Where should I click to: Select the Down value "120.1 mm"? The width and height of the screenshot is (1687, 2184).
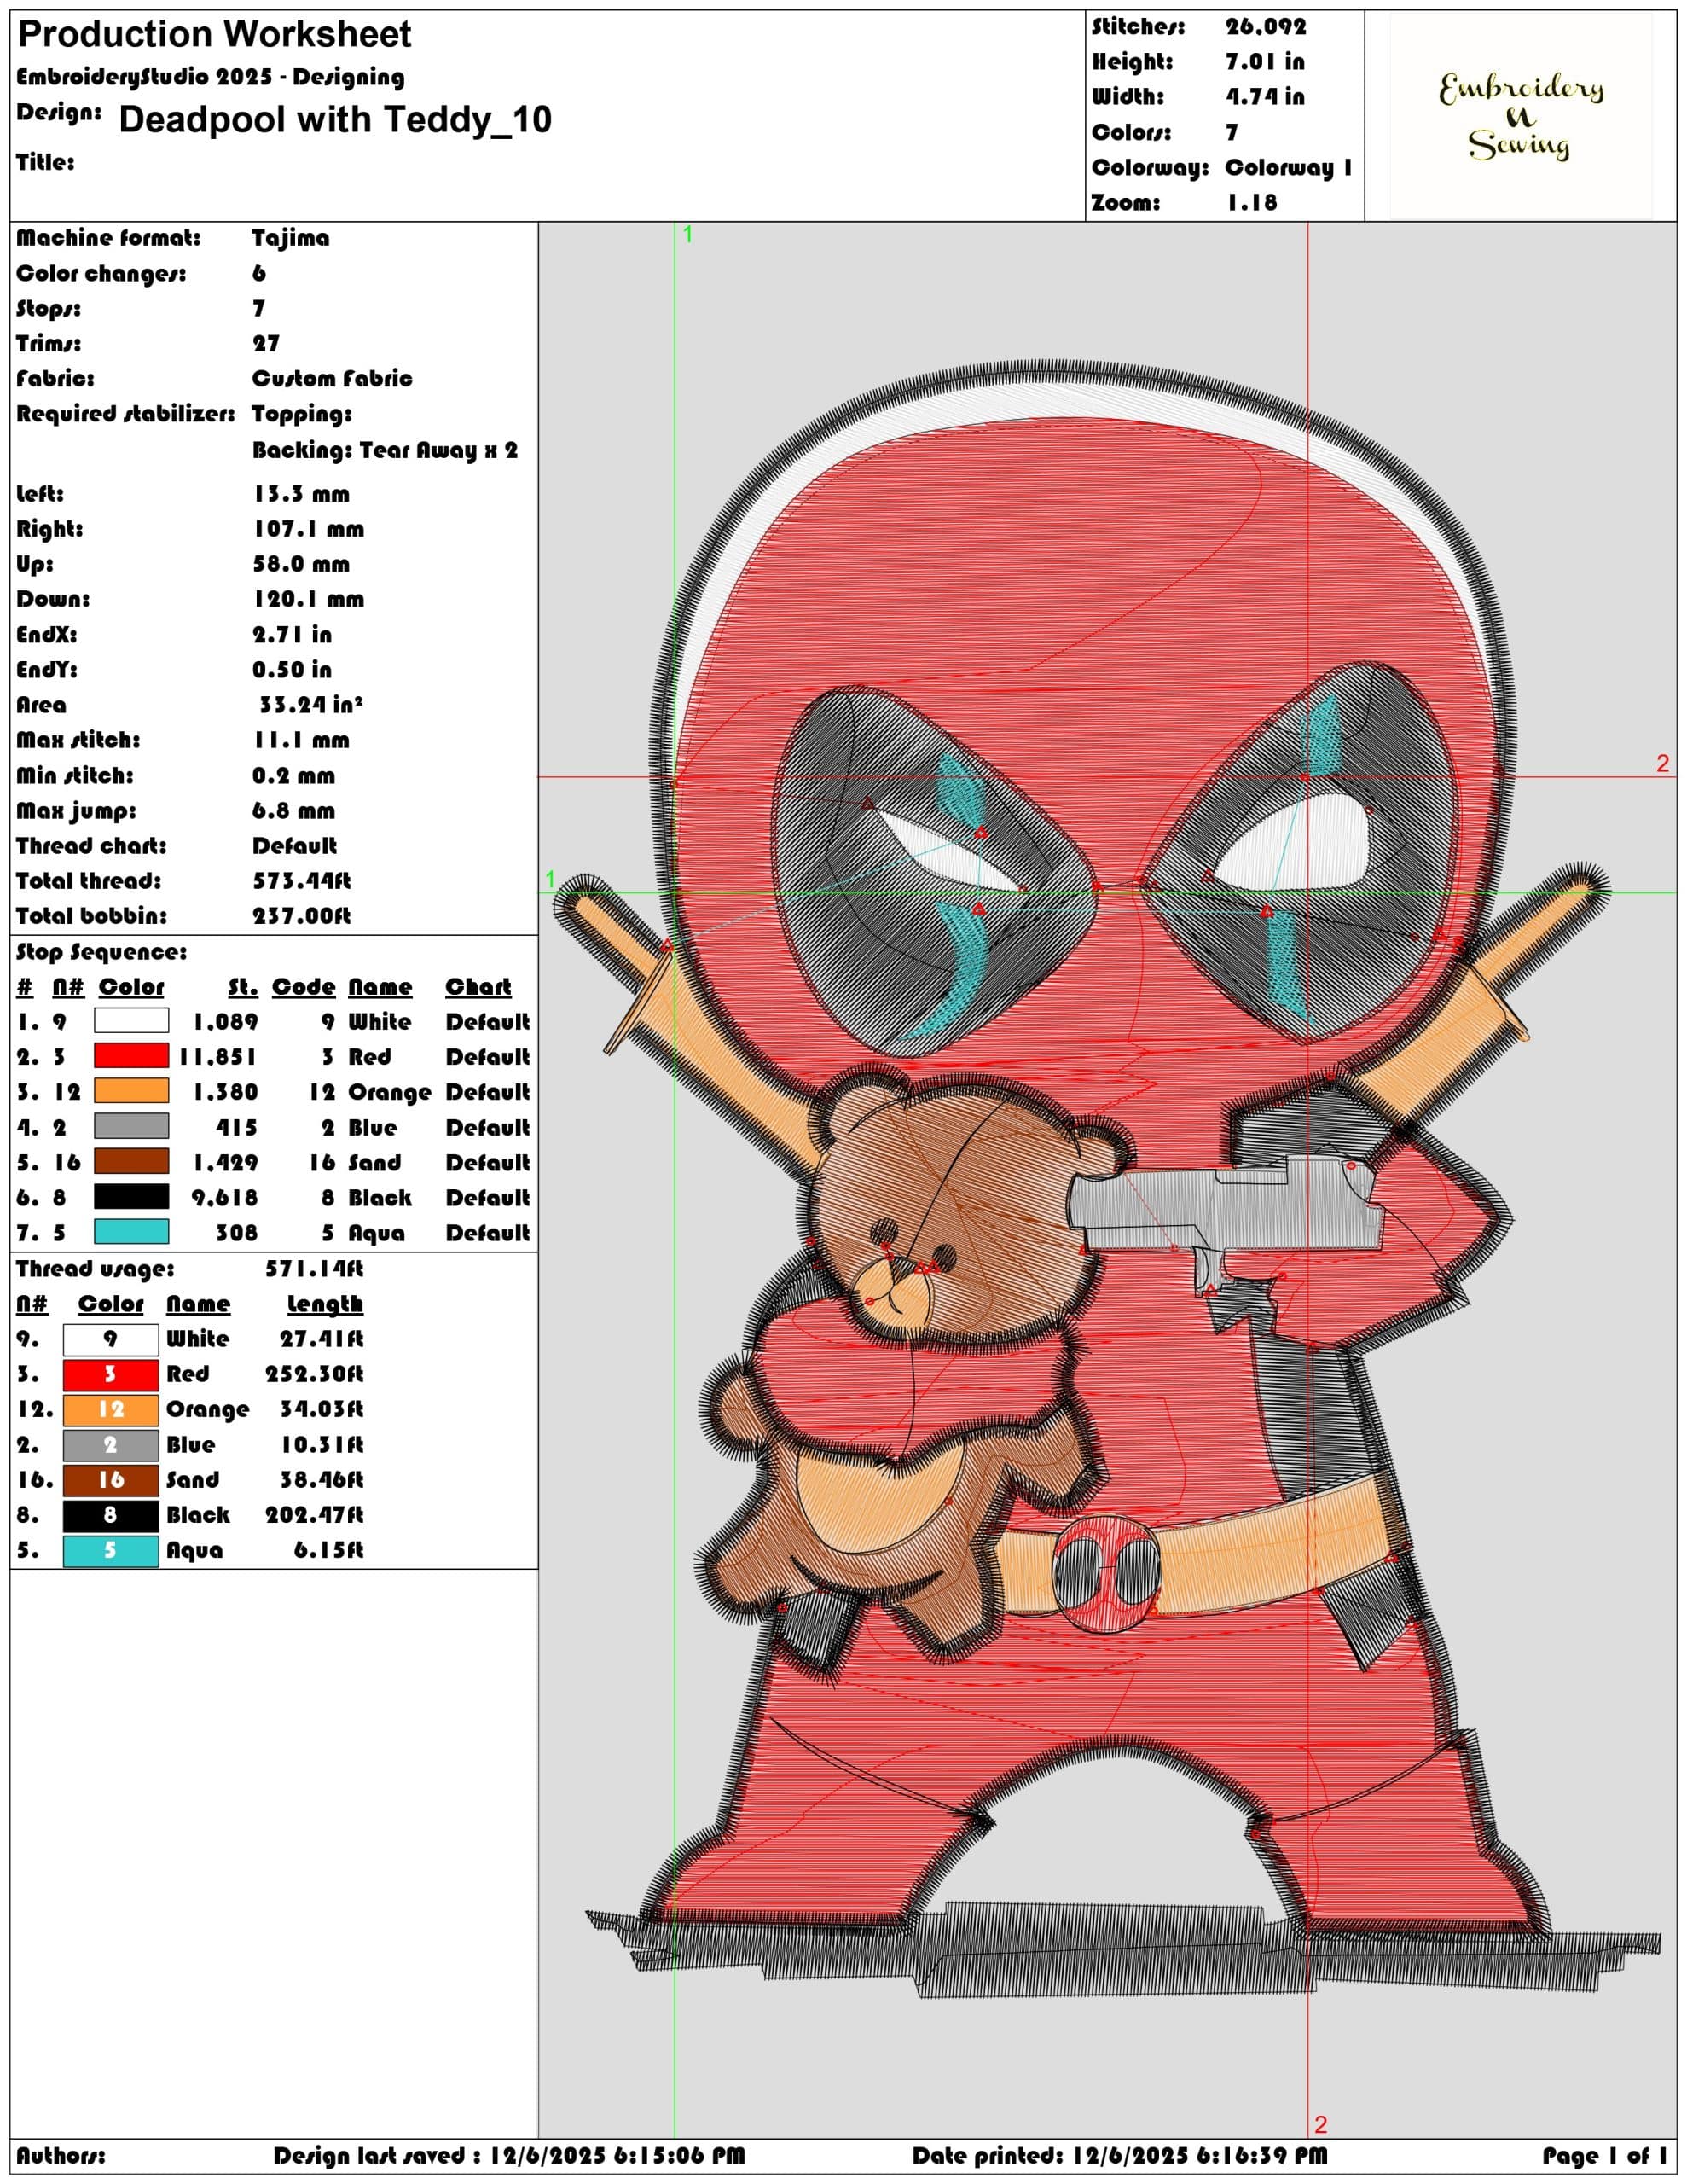(308, 600)
